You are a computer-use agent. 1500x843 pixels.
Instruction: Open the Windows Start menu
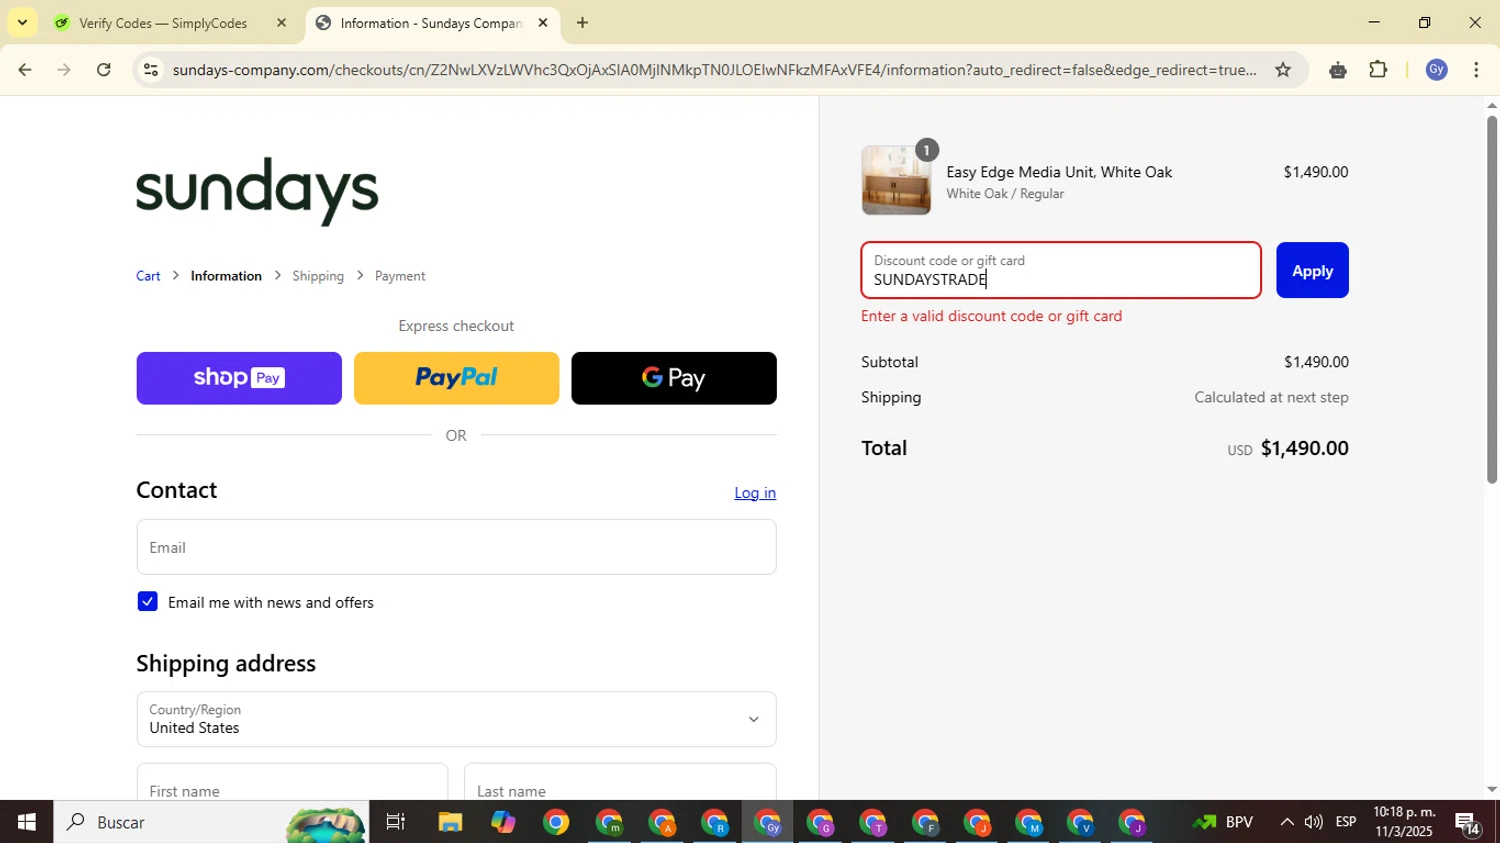26,822
